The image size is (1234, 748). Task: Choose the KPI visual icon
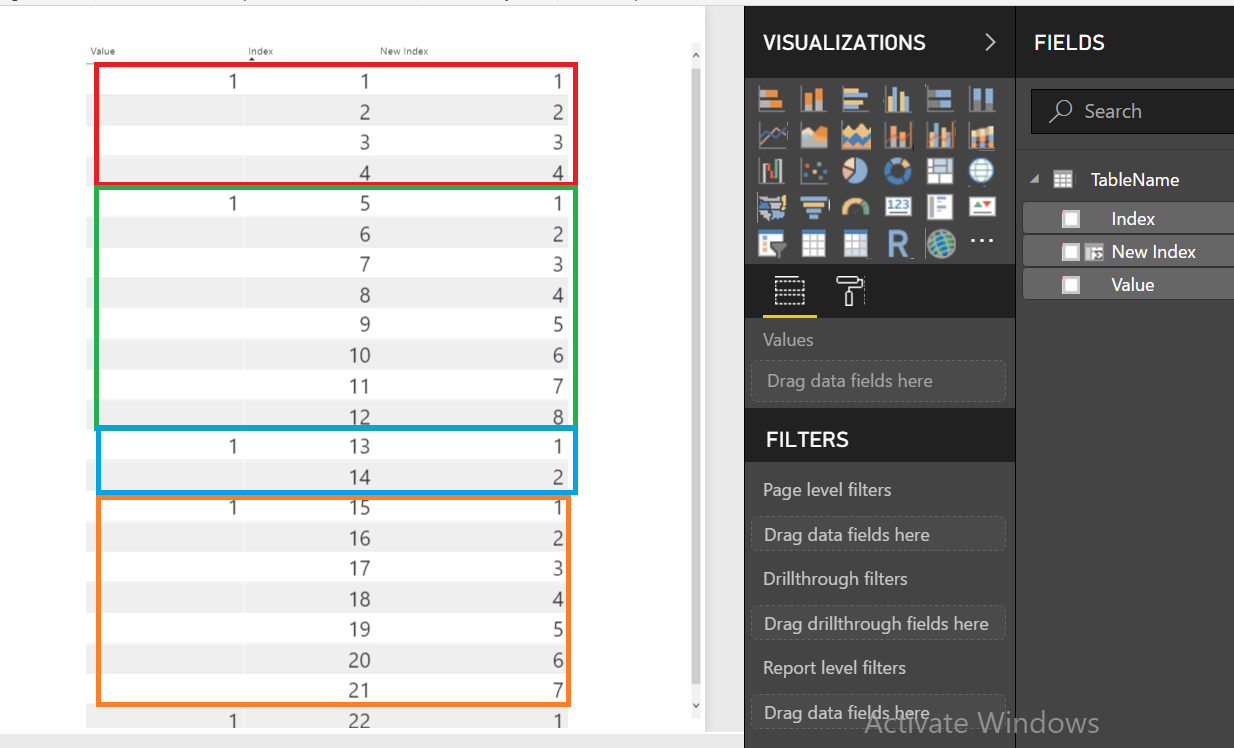click(982, 207)
